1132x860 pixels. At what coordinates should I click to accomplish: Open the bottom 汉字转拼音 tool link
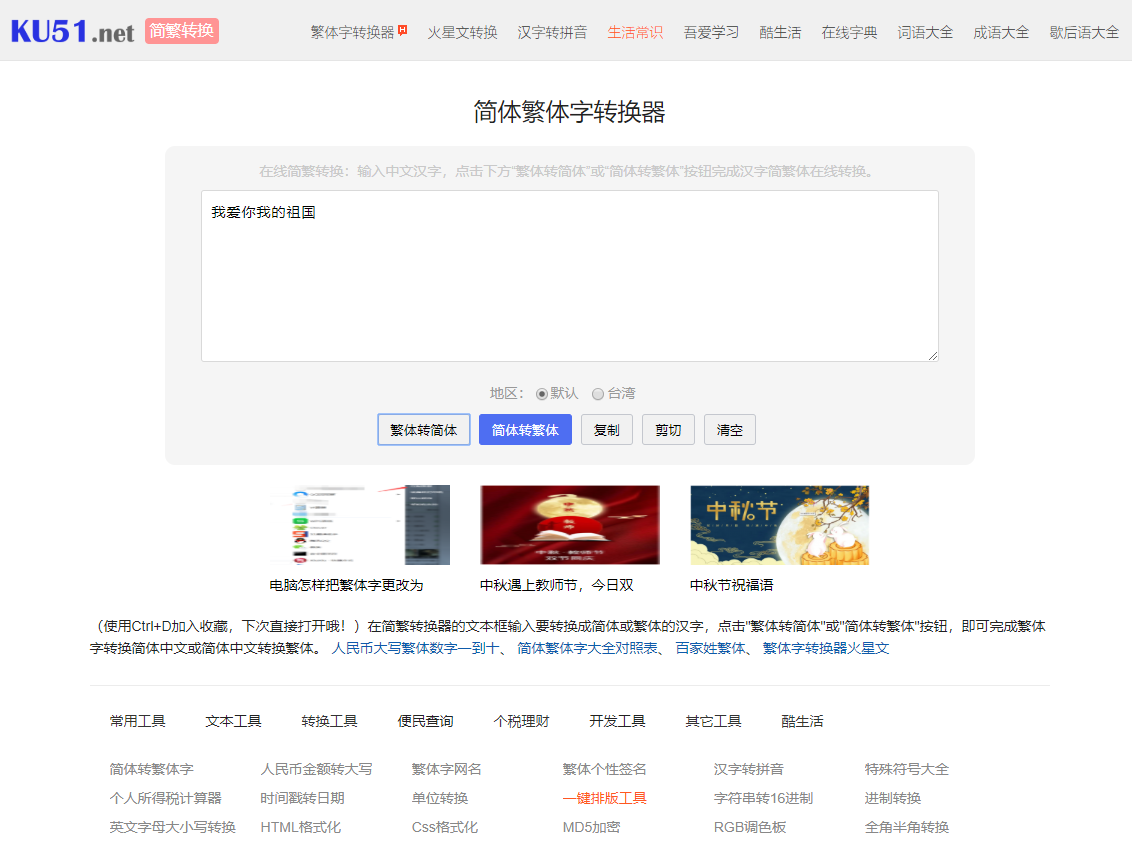coord(749,770)
